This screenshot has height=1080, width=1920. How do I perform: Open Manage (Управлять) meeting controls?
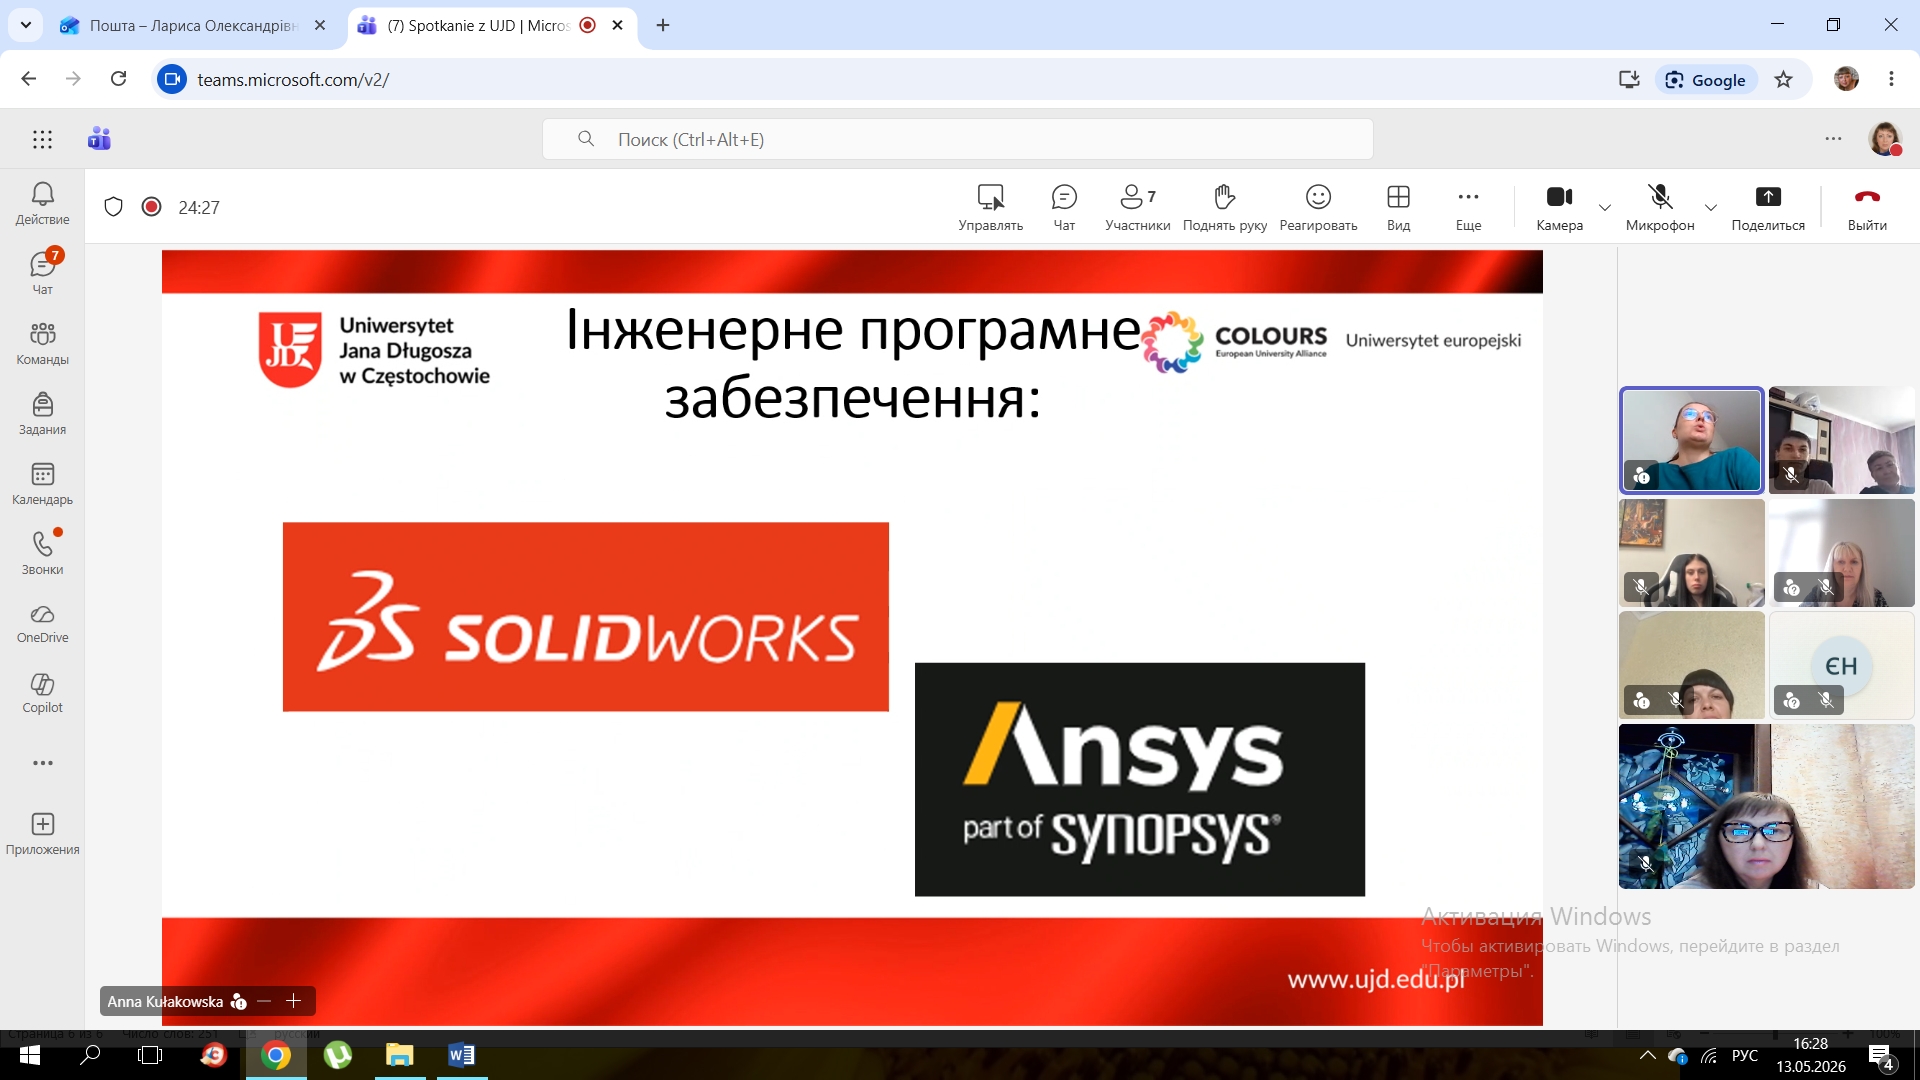(x=990, y=208)
